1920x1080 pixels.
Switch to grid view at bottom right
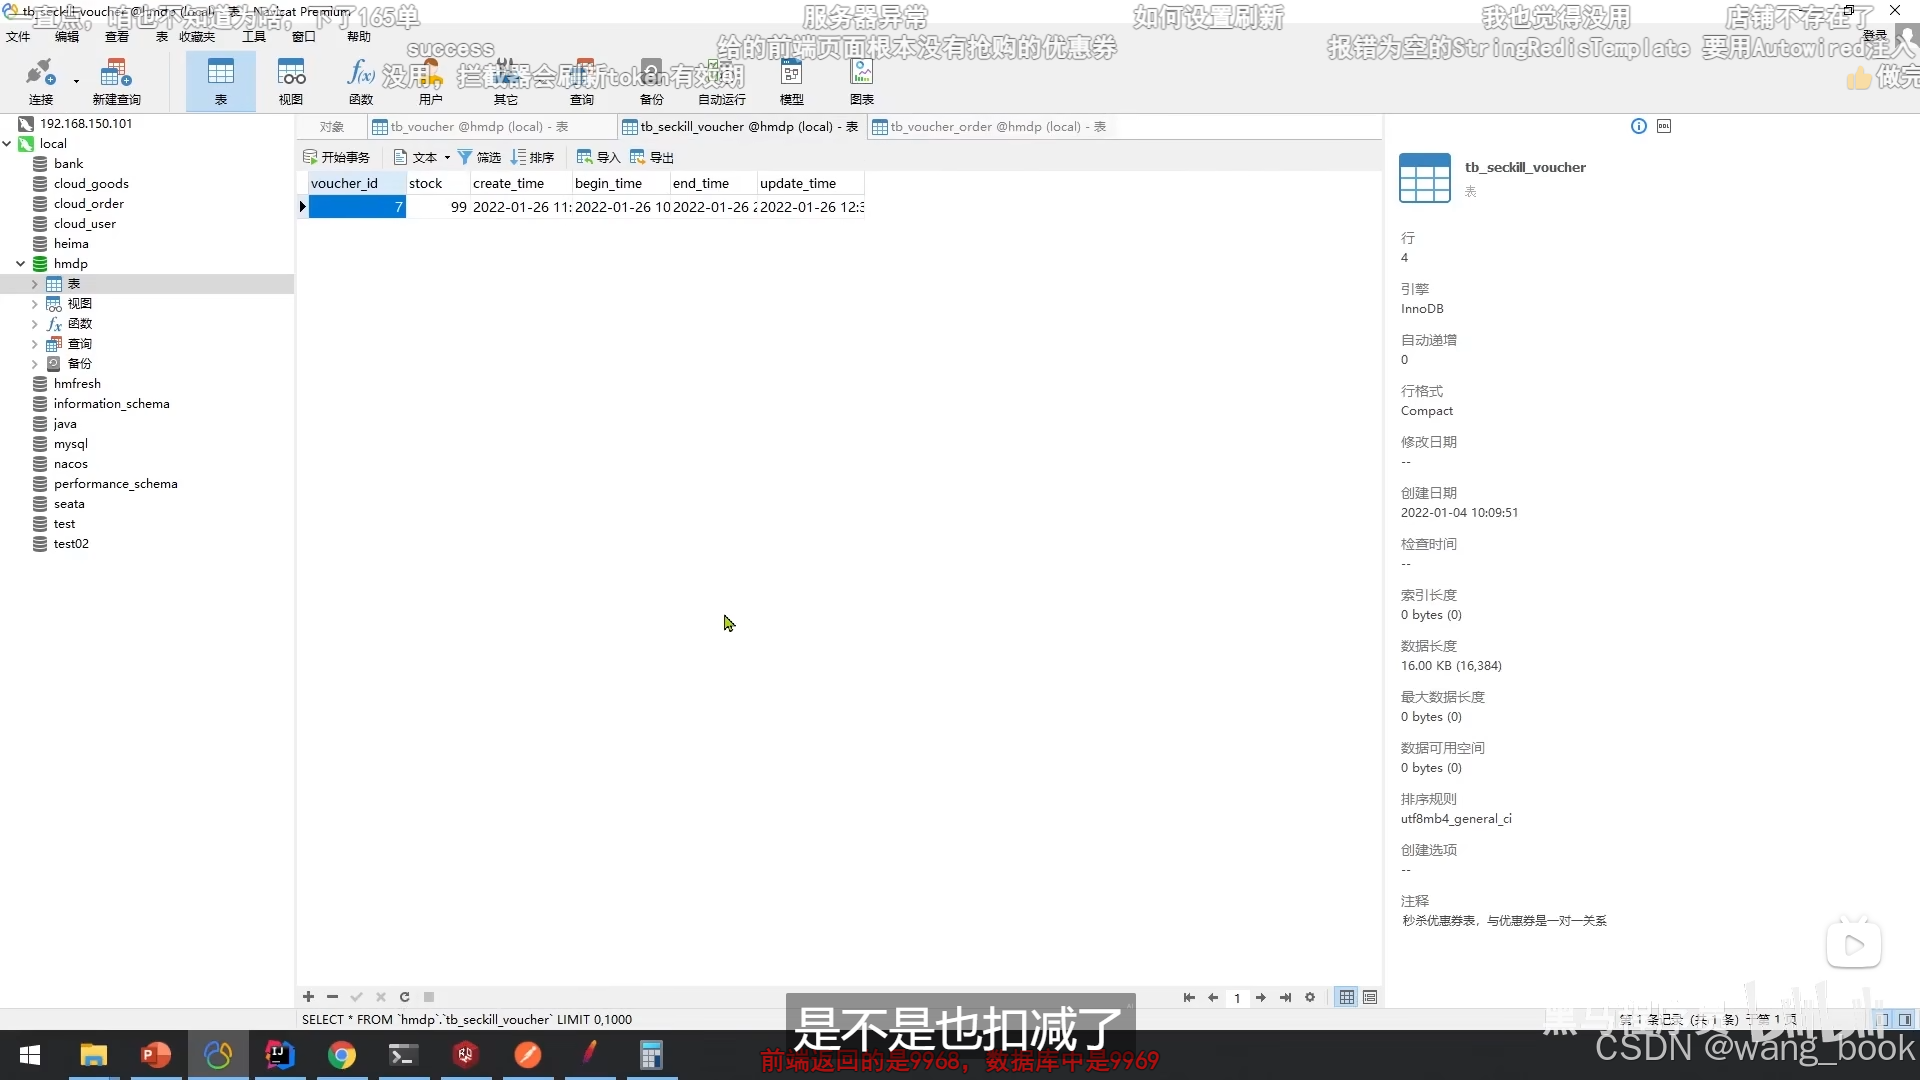pyautogui.click(x=1345, y=997)
